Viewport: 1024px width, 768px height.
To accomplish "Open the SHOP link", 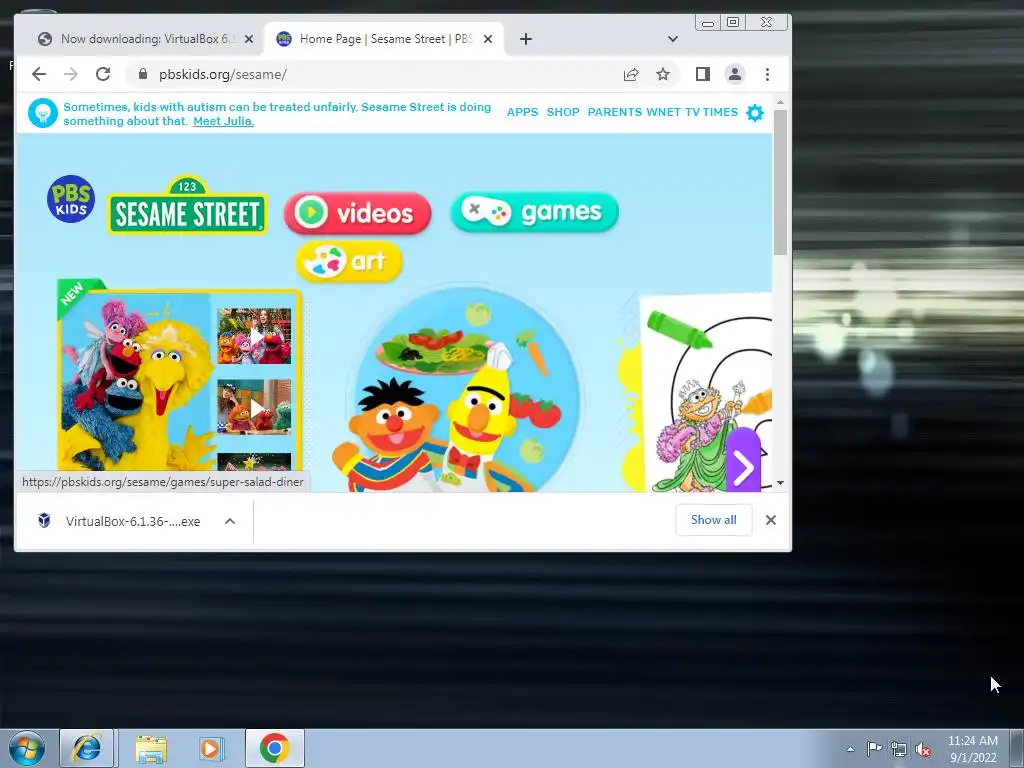I will click(x=563, y=112).
